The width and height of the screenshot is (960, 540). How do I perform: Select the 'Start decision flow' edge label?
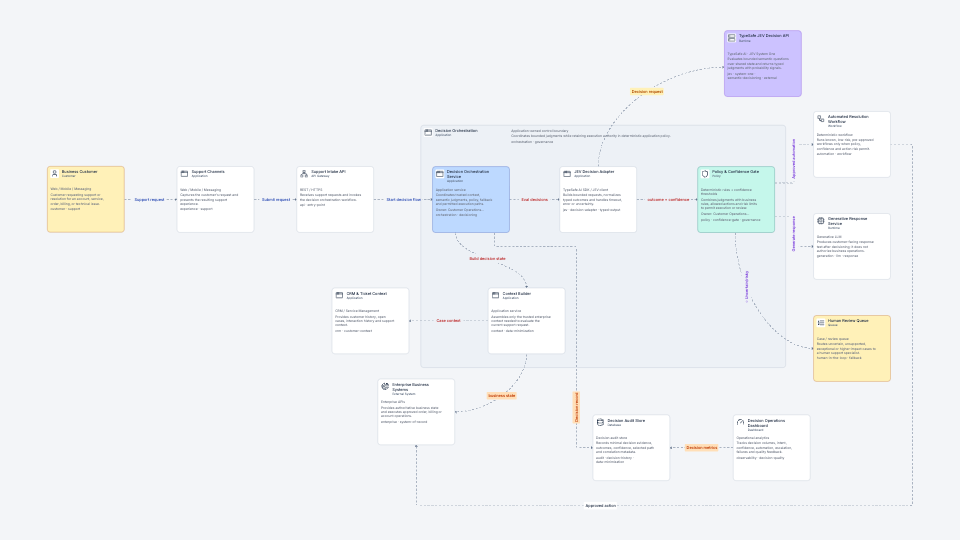click(403, 200)
